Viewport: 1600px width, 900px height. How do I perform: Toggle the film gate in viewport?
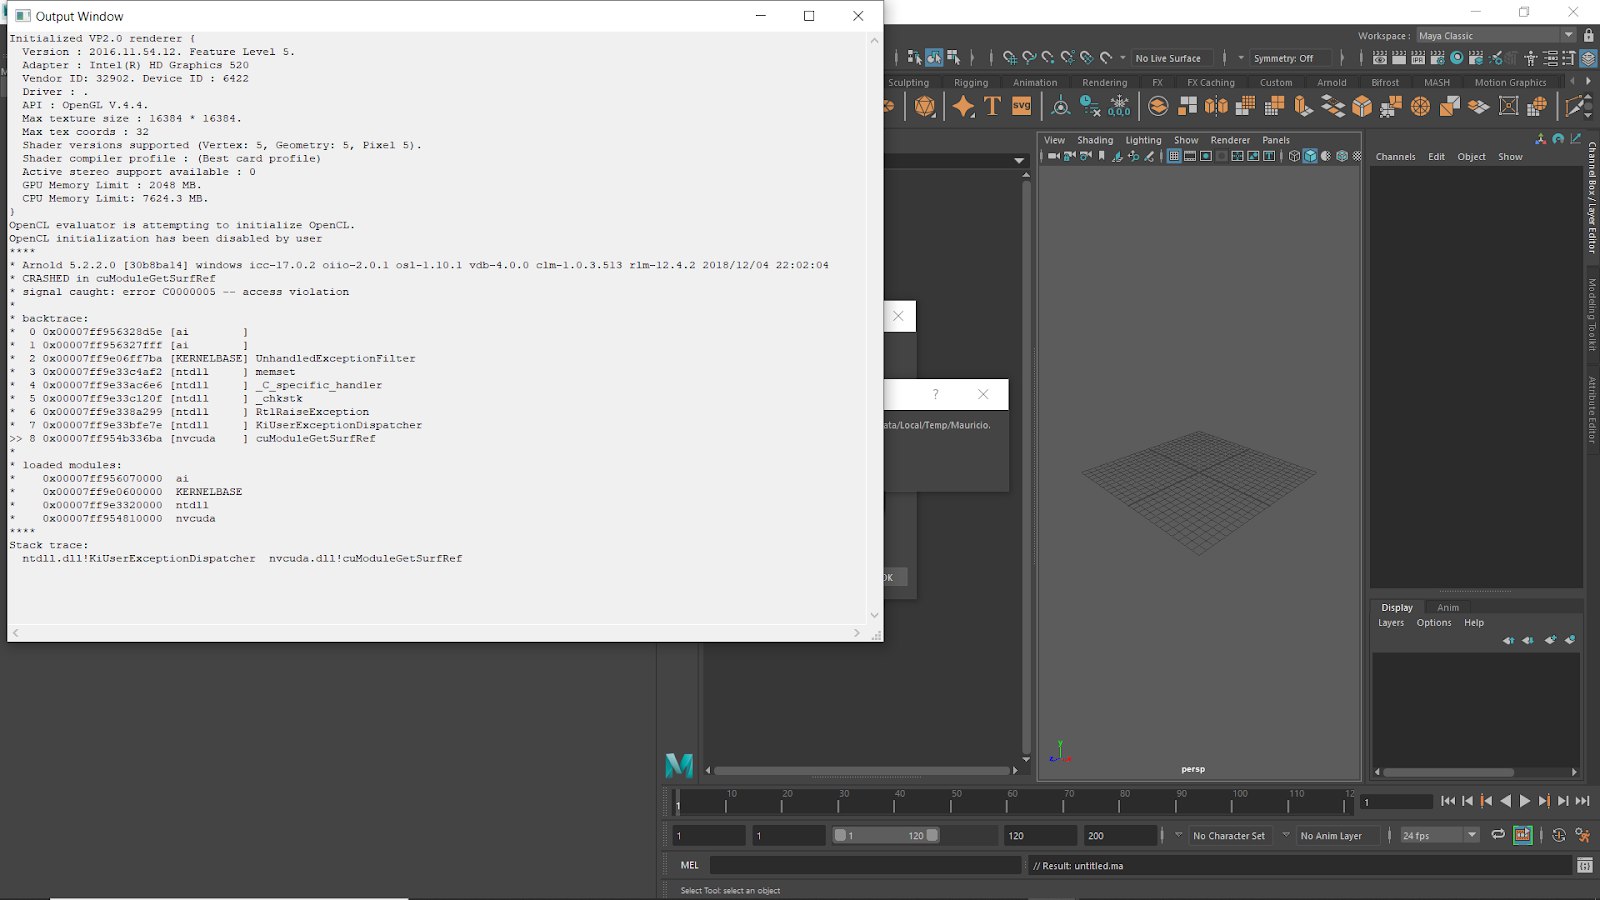tap(1190, 156)
